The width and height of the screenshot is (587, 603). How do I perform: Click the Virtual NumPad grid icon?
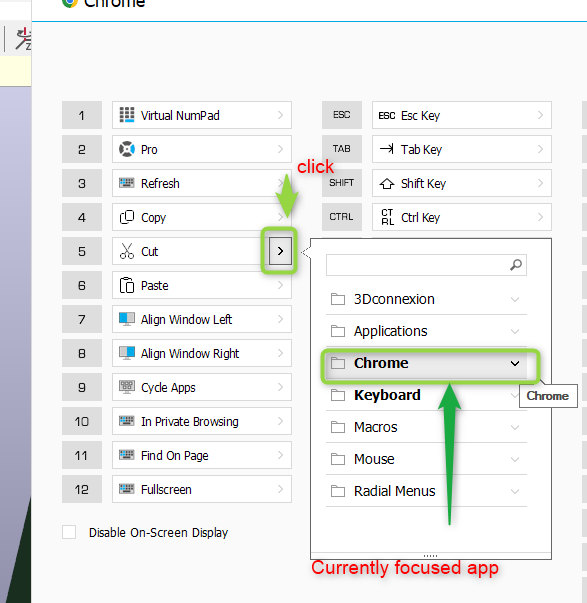tap(127, 115)
